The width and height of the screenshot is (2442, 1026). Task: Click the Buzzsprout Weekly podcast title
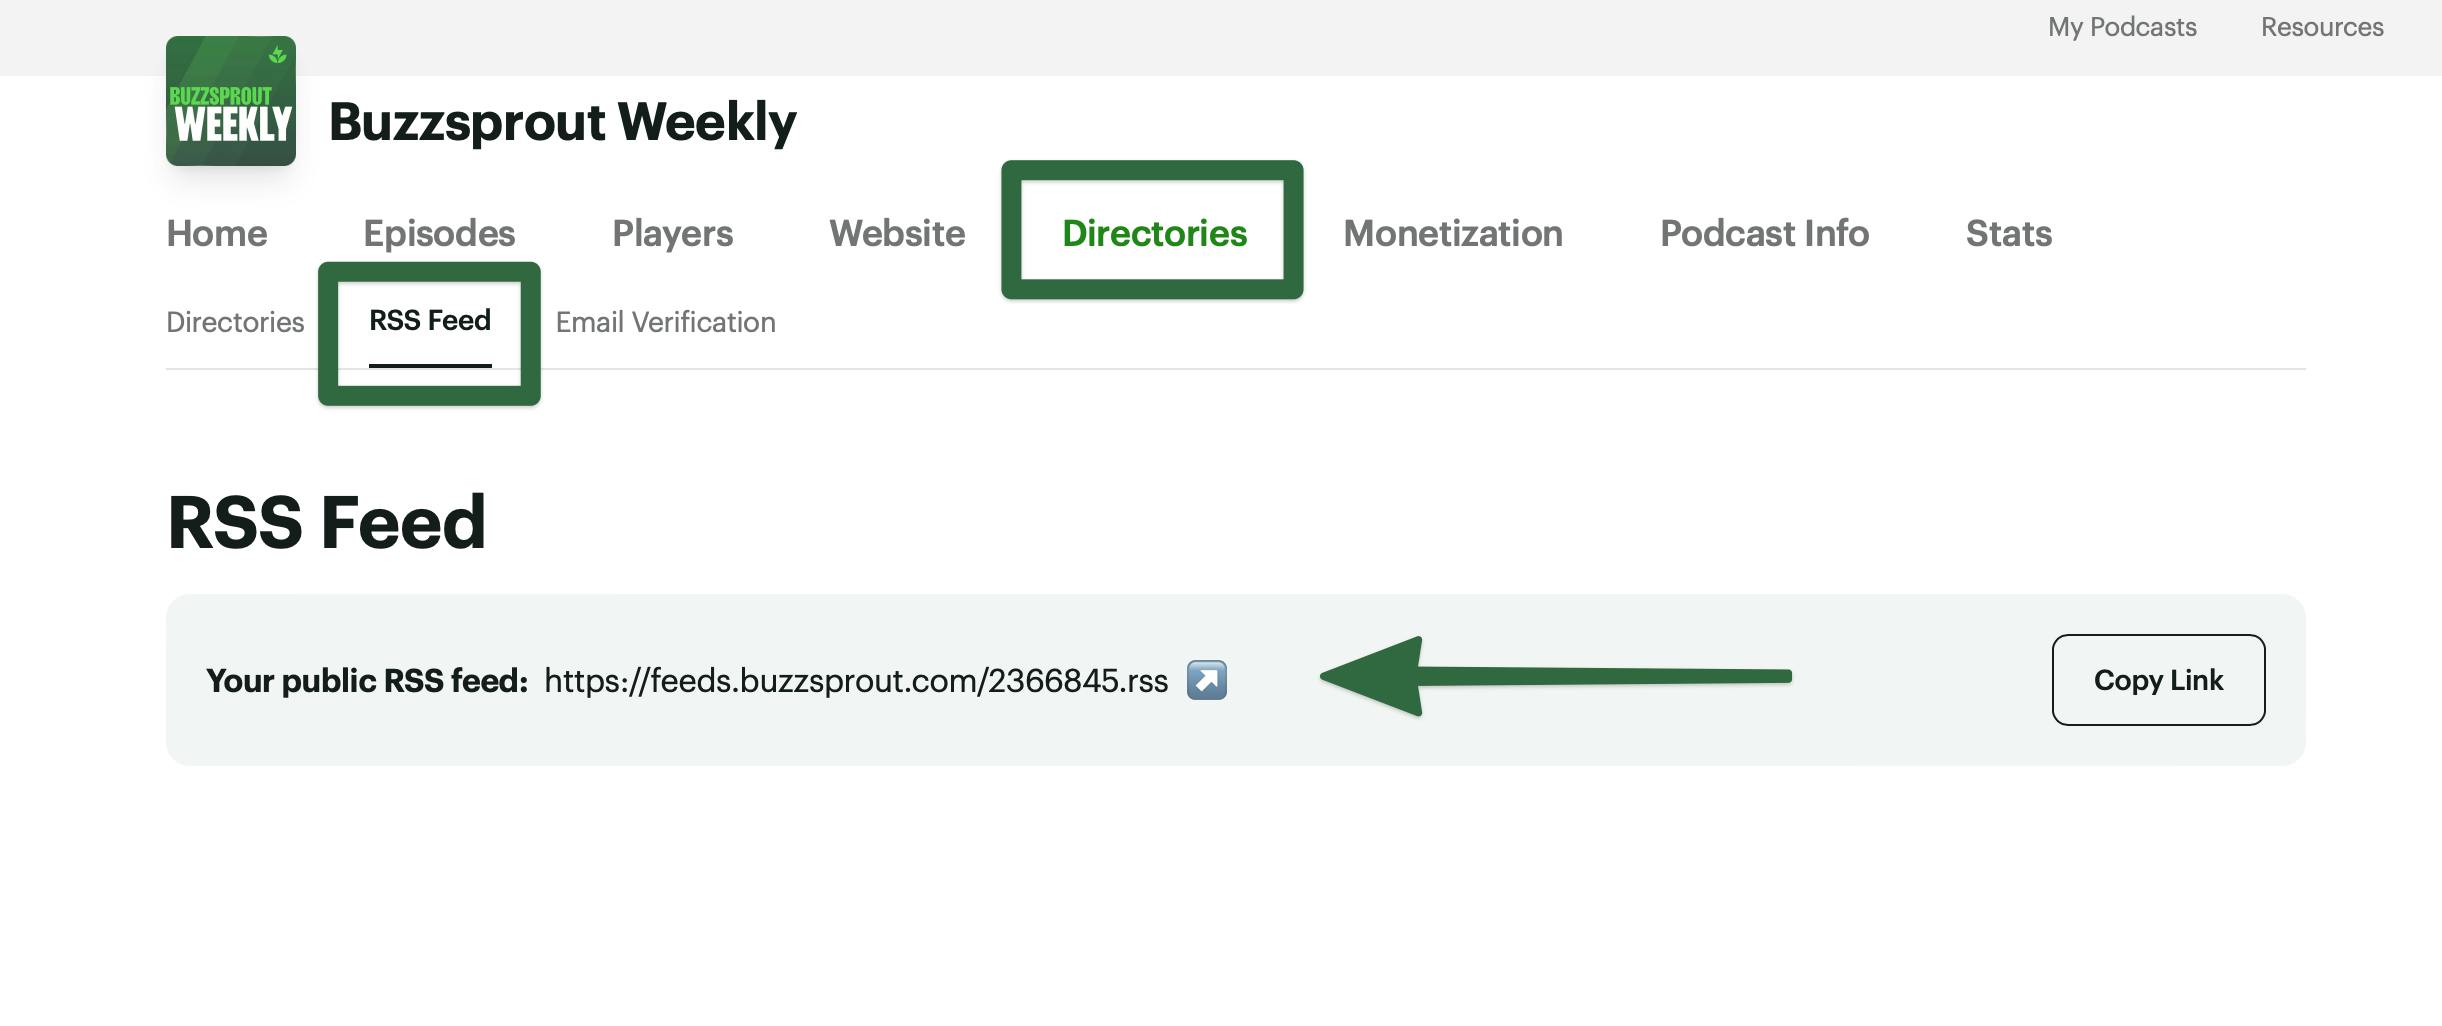click(x=562, y=122)
